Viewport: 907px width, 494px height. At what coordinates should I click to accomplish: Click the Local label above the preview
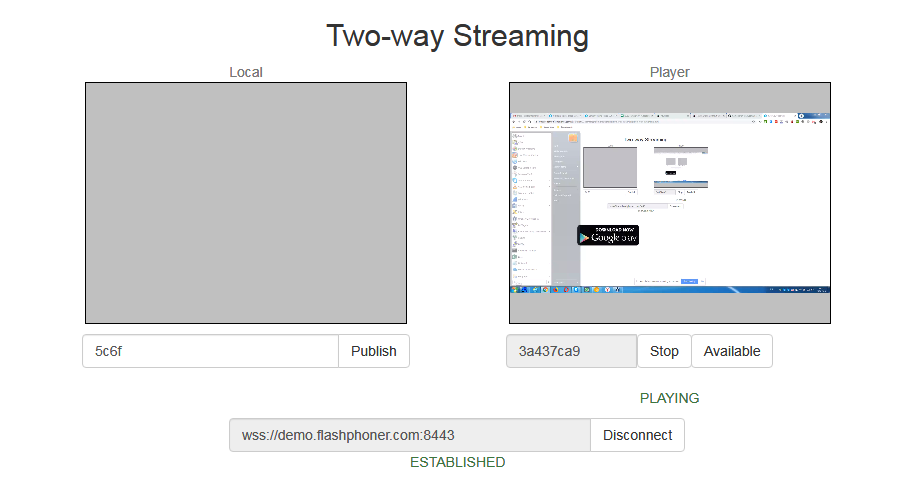(246, 72)
